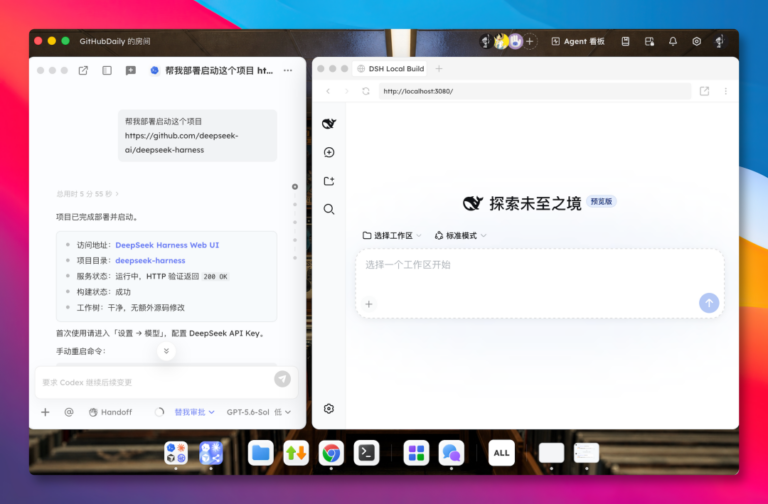Launch the terminal app from the dock
The height and width of the screenshot is (504, 768).
(366, 453)
